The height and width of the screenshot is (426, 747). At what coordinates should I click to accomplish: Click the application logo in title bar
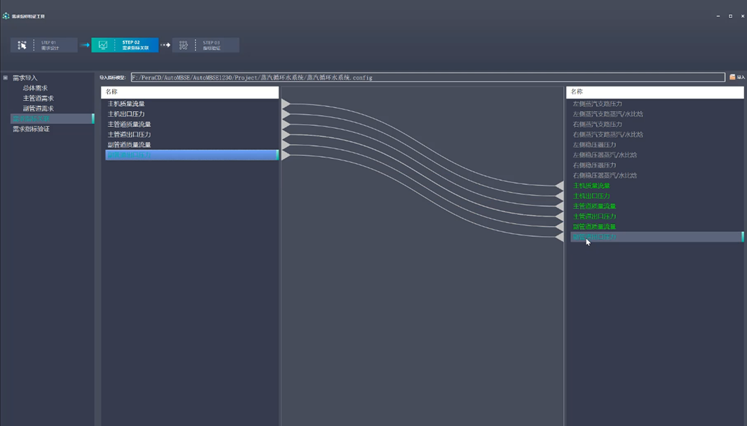pos(6,17)
